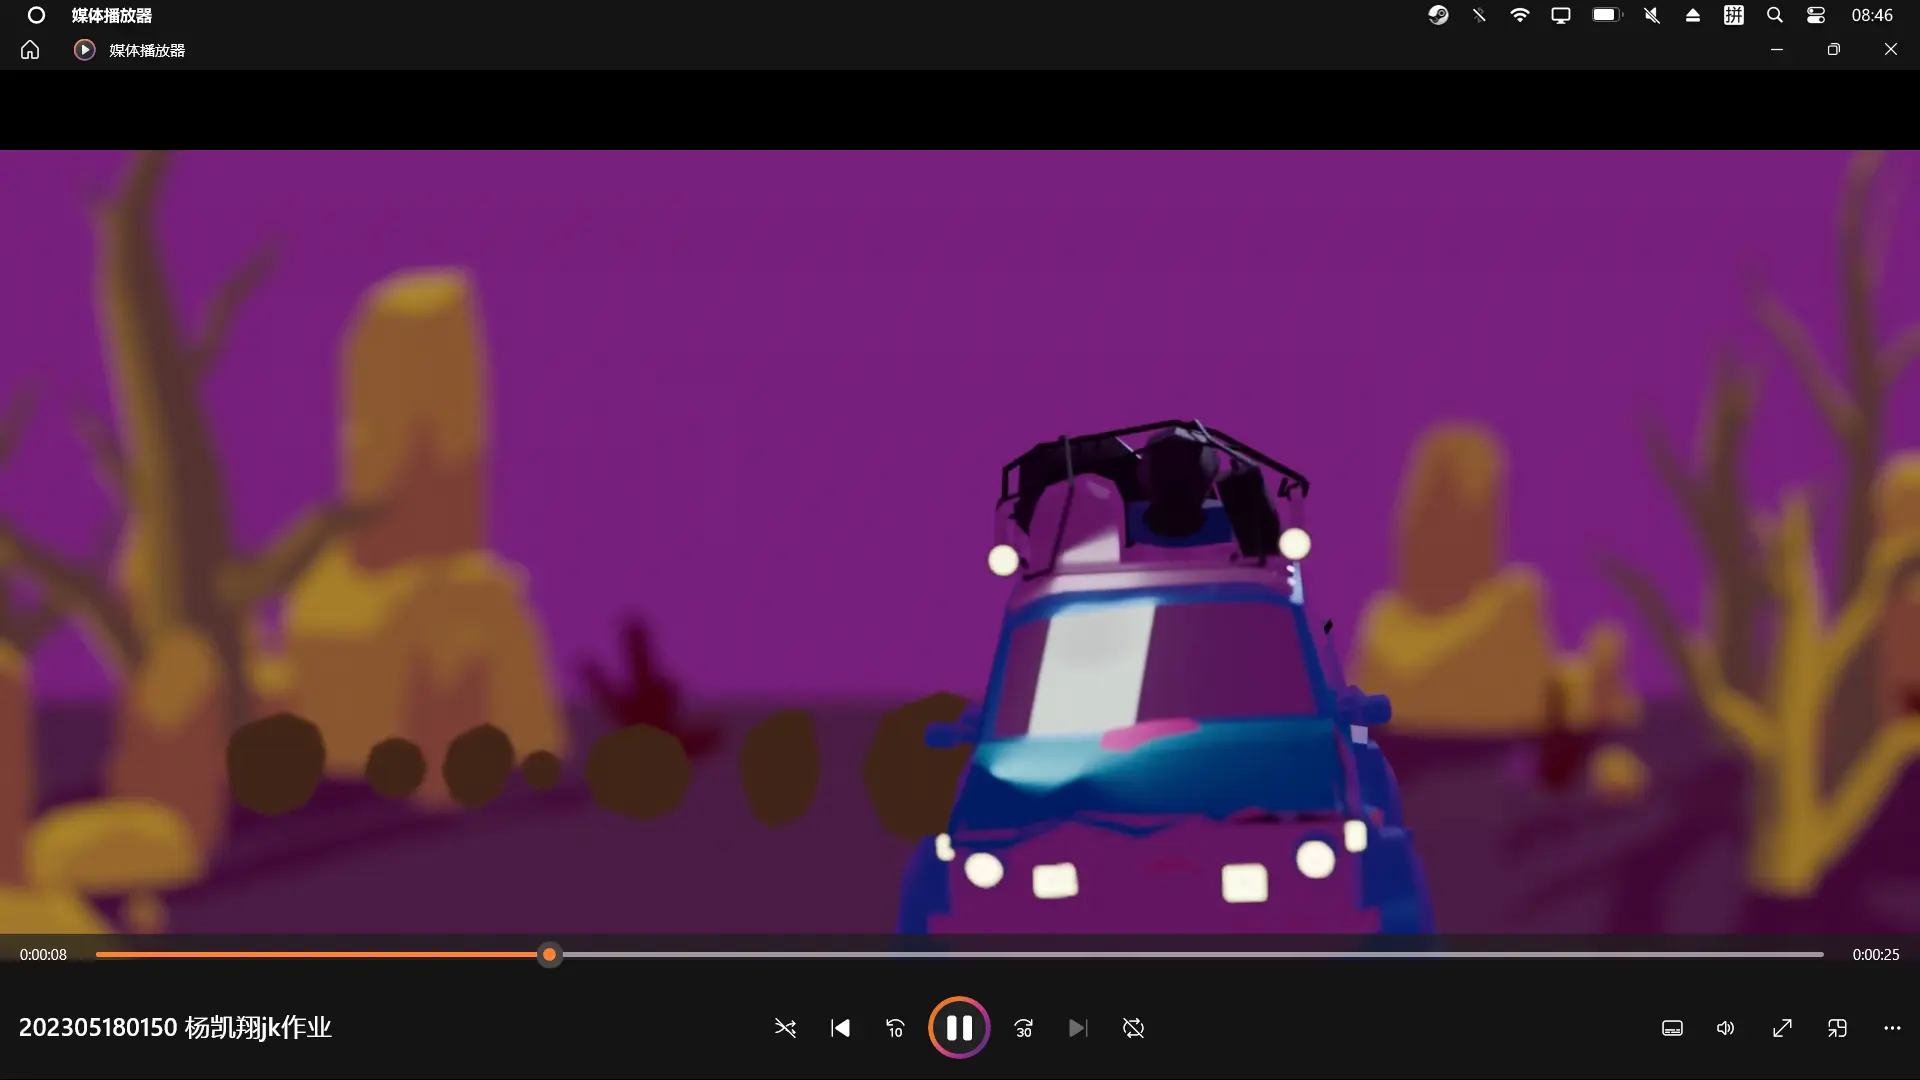Toggle repeat mode
The height and width of the screenshot is (1080, 1920).
tap(1133, 1028)
